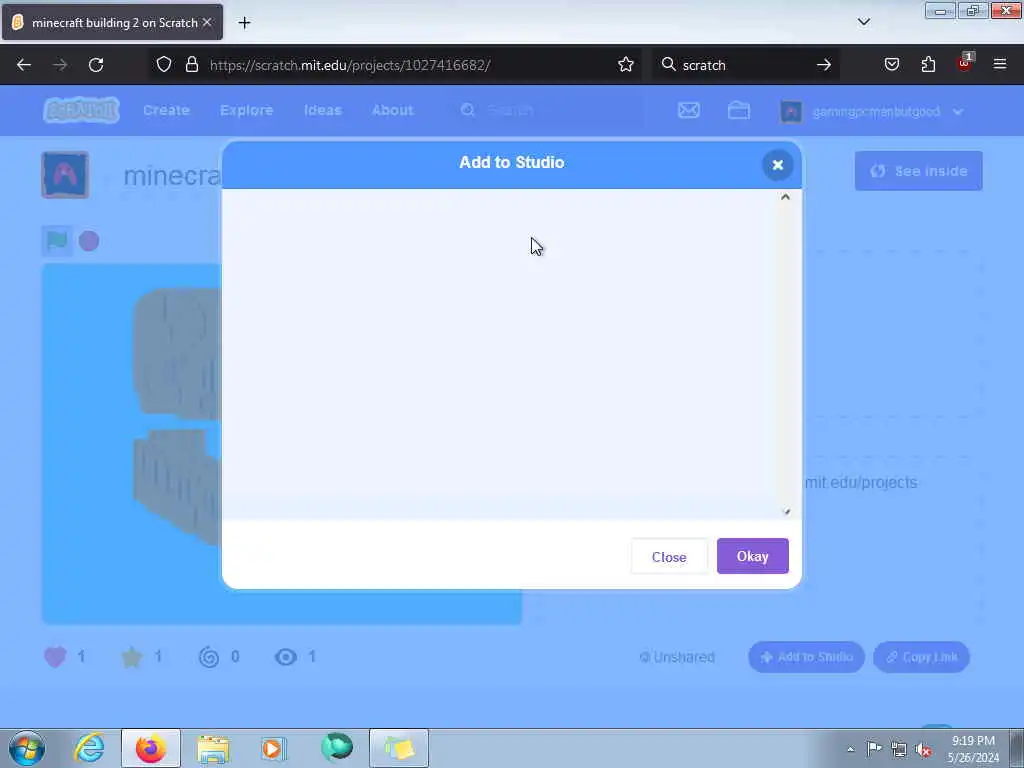This screenshot has width=1024, height=768.
Task: Click the project author avatar thumbnail
Action: tap(65, 175)
